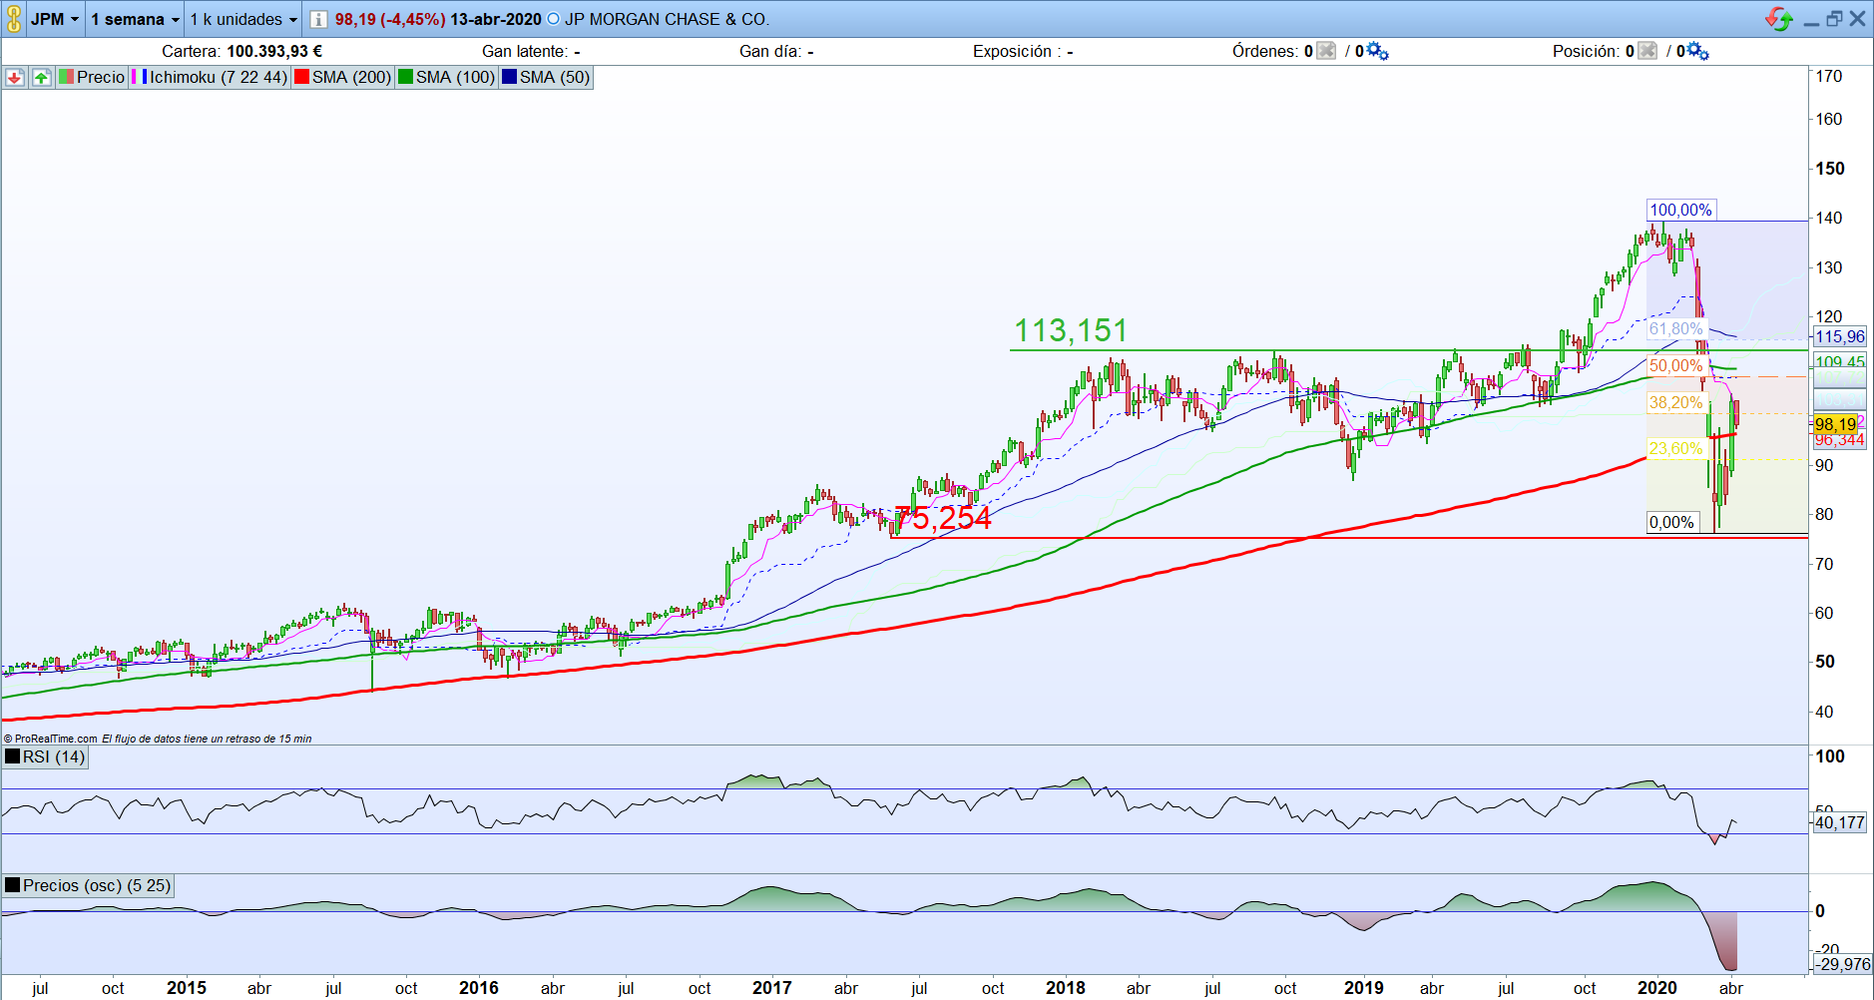Click the black Precios (osc) color square
Screen dimensions: 1874x1000
[x=13, y=885]
